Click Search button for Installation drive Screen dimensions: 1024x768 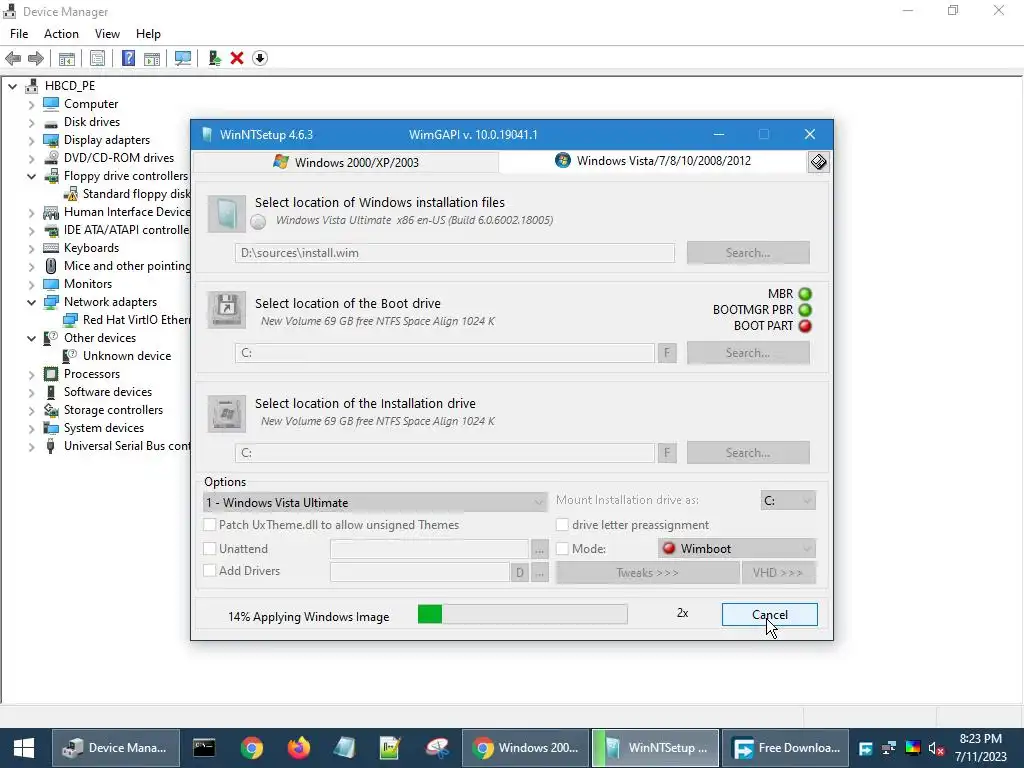(x=748, y=453)
